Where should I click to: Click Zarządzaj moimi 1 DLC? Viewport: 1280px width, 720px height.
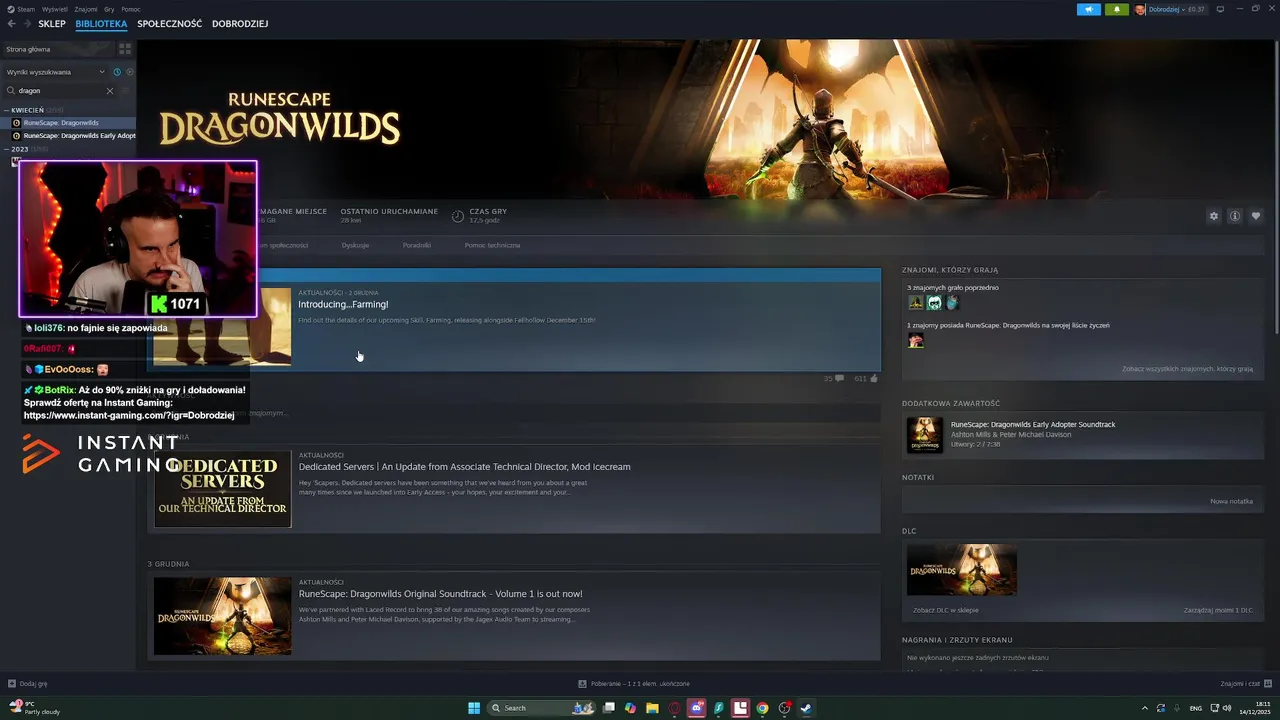pyautogui.click(x=1218, y=610)
